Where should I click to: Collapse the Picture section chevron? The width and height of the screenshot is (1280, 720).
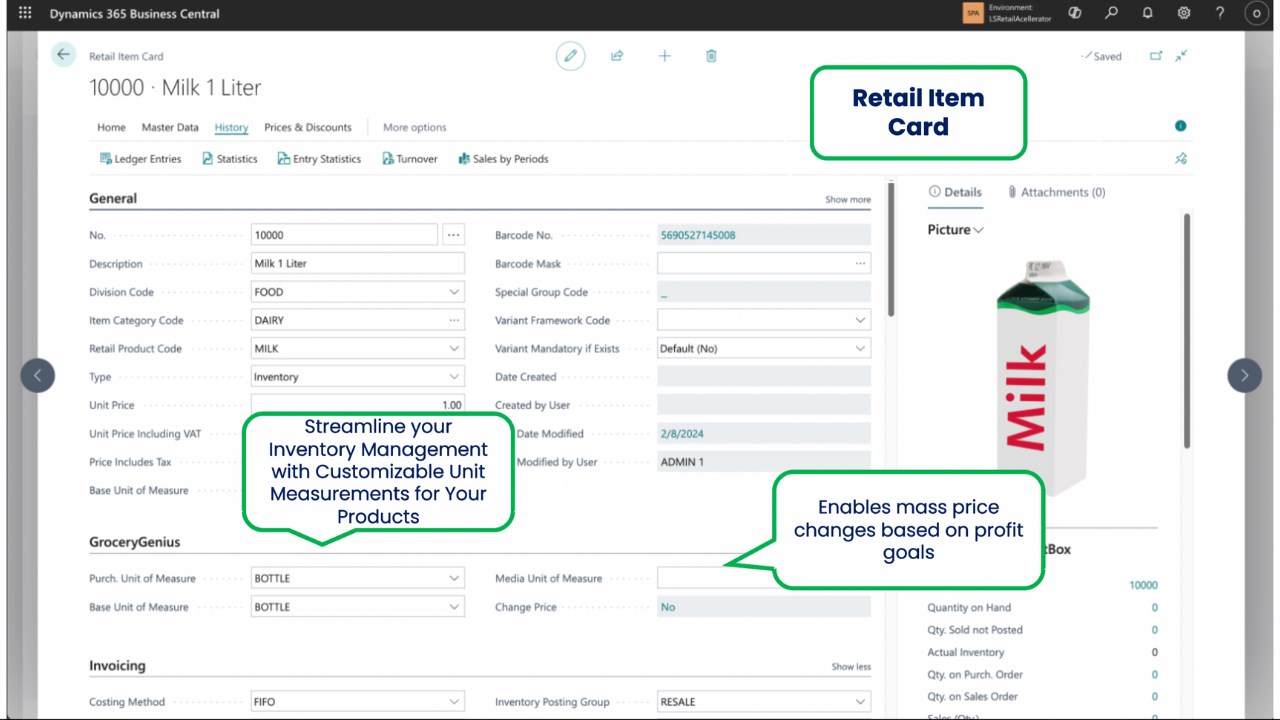tap(978, 230)
